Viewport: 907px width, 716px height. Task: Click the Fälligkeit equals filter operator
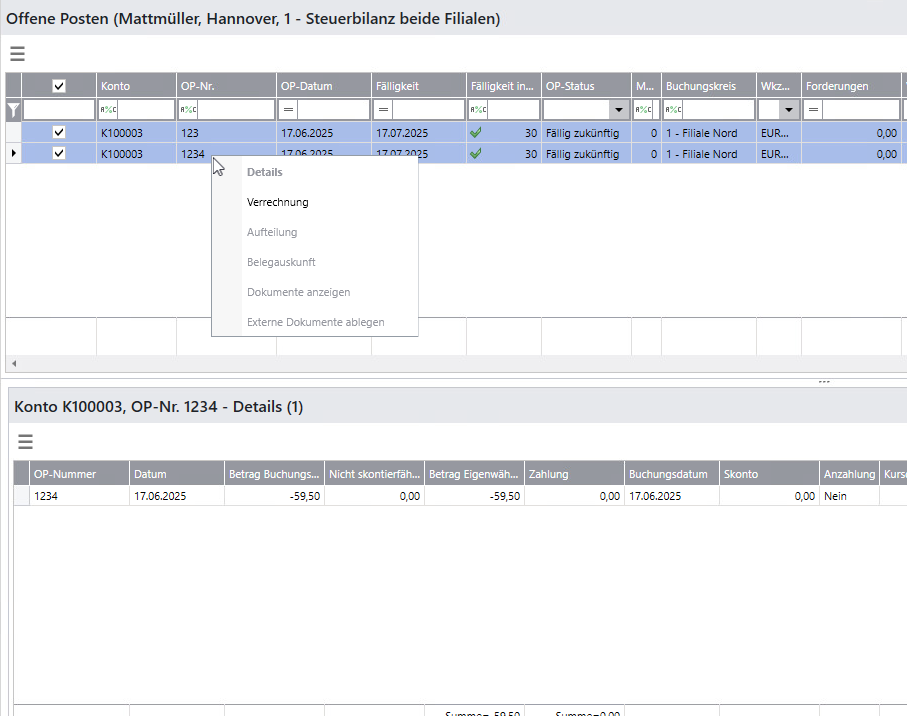tap(384, 110)
